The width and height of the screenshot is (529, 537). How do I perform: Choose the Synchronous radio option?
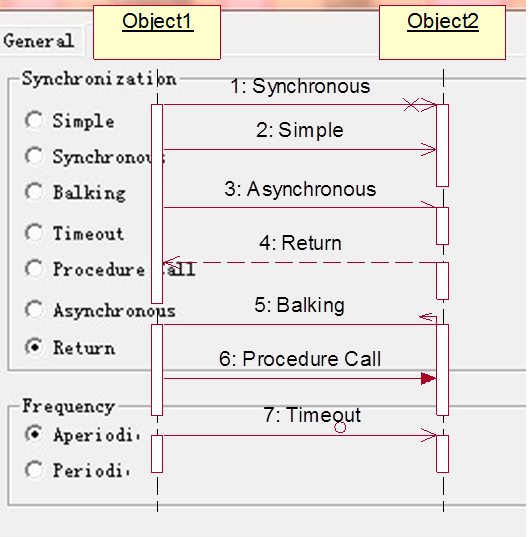tap(34, 156)
